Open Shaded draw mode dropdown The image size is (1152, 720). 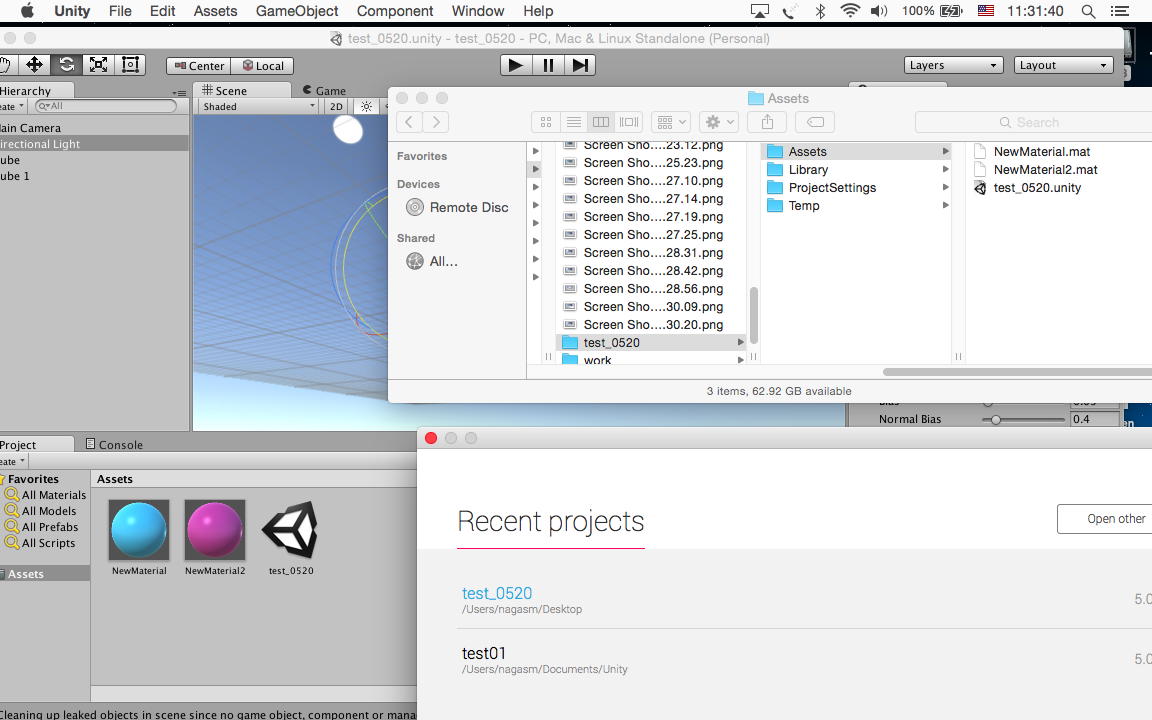click(259, 107)
